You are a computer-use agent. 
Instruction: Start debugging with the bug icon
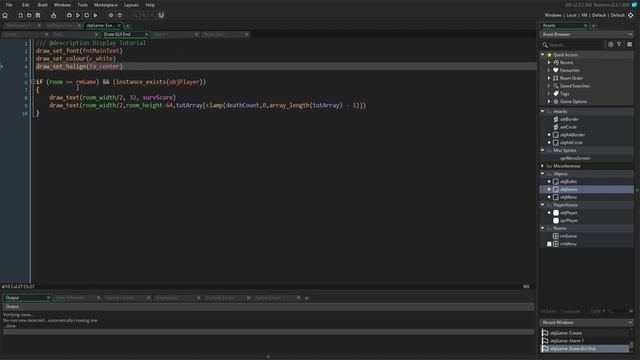(x=69, y=15)
